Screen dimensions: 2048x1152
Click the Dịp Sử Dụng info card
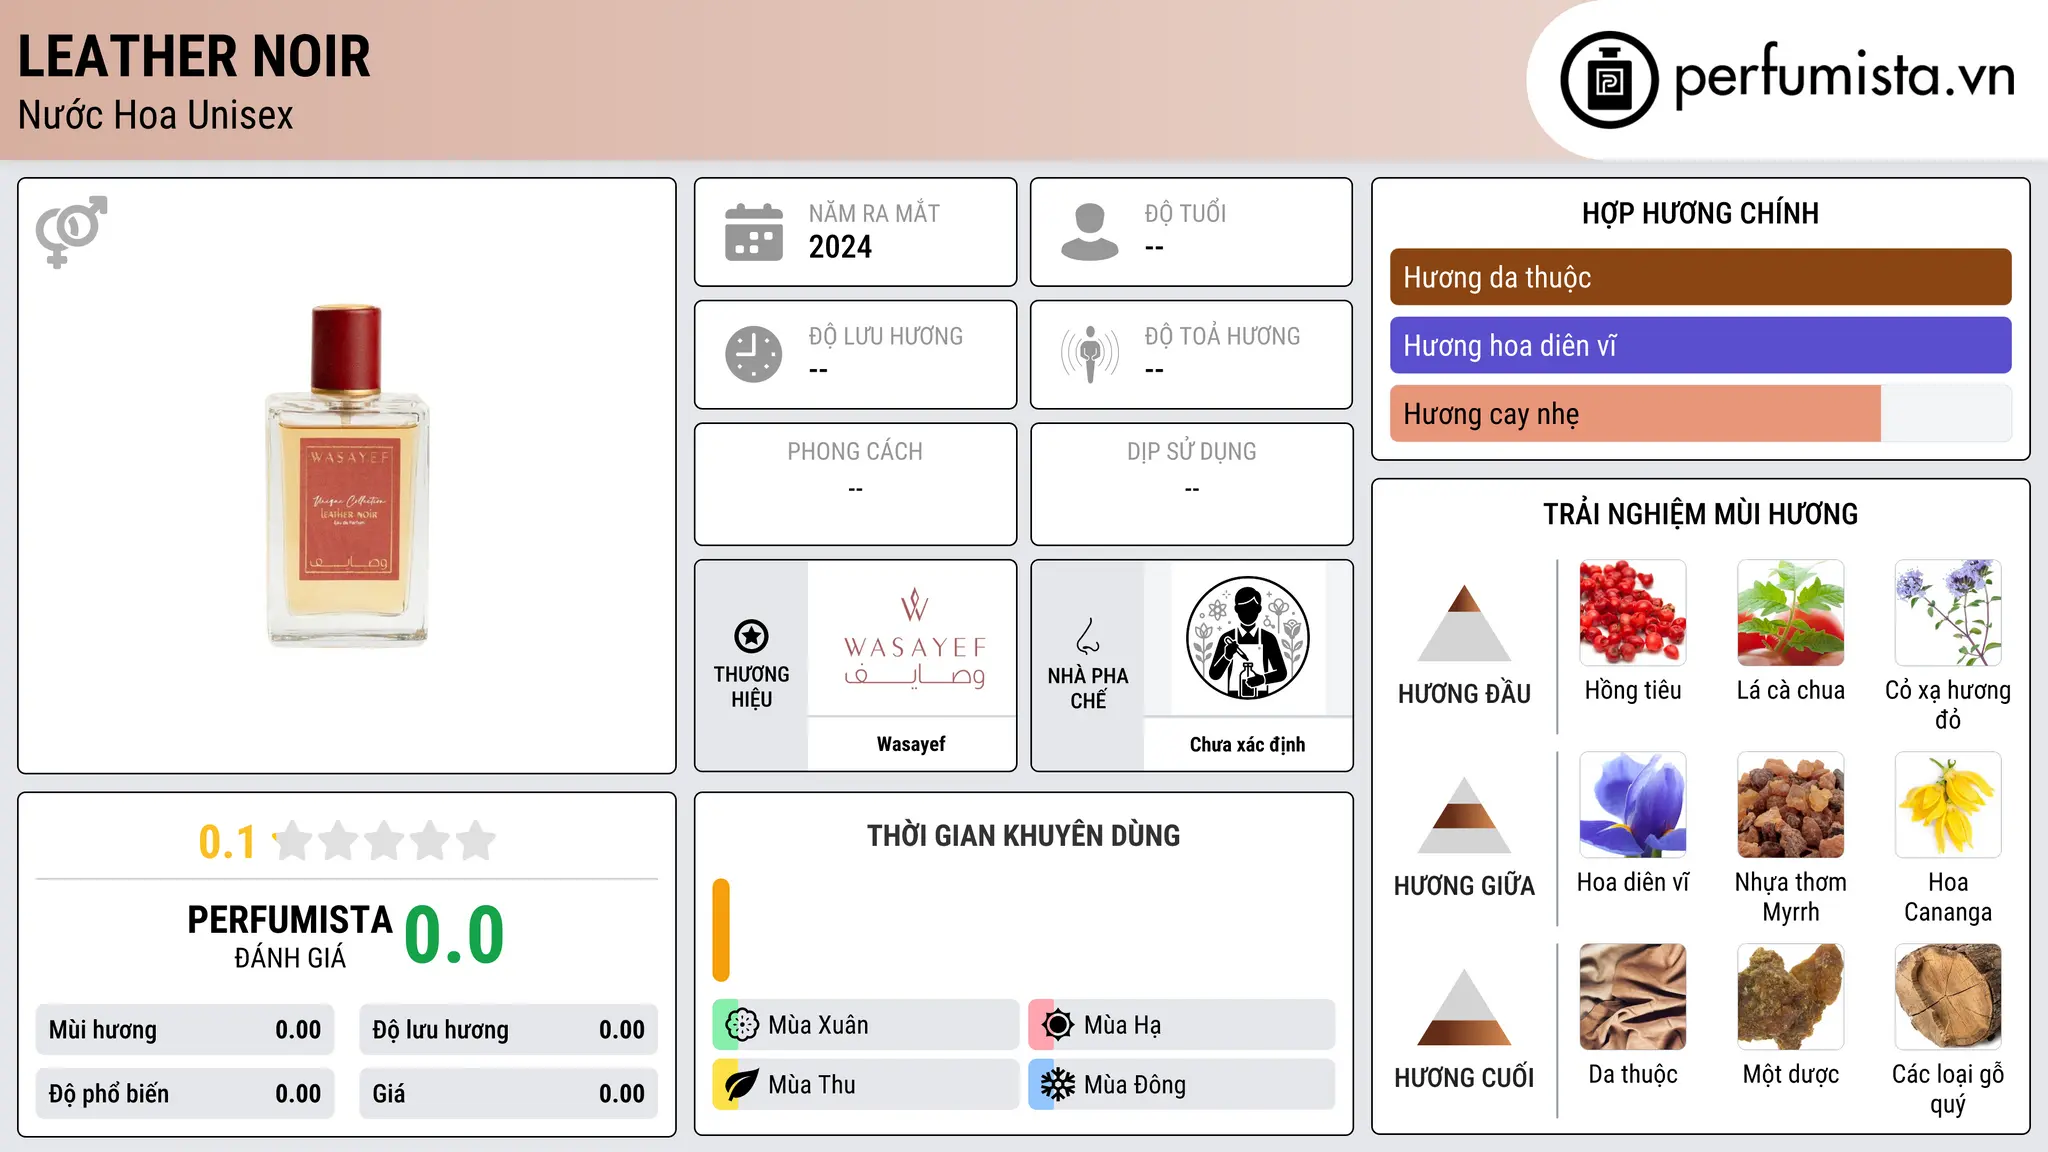click(x=1191, y=484)
